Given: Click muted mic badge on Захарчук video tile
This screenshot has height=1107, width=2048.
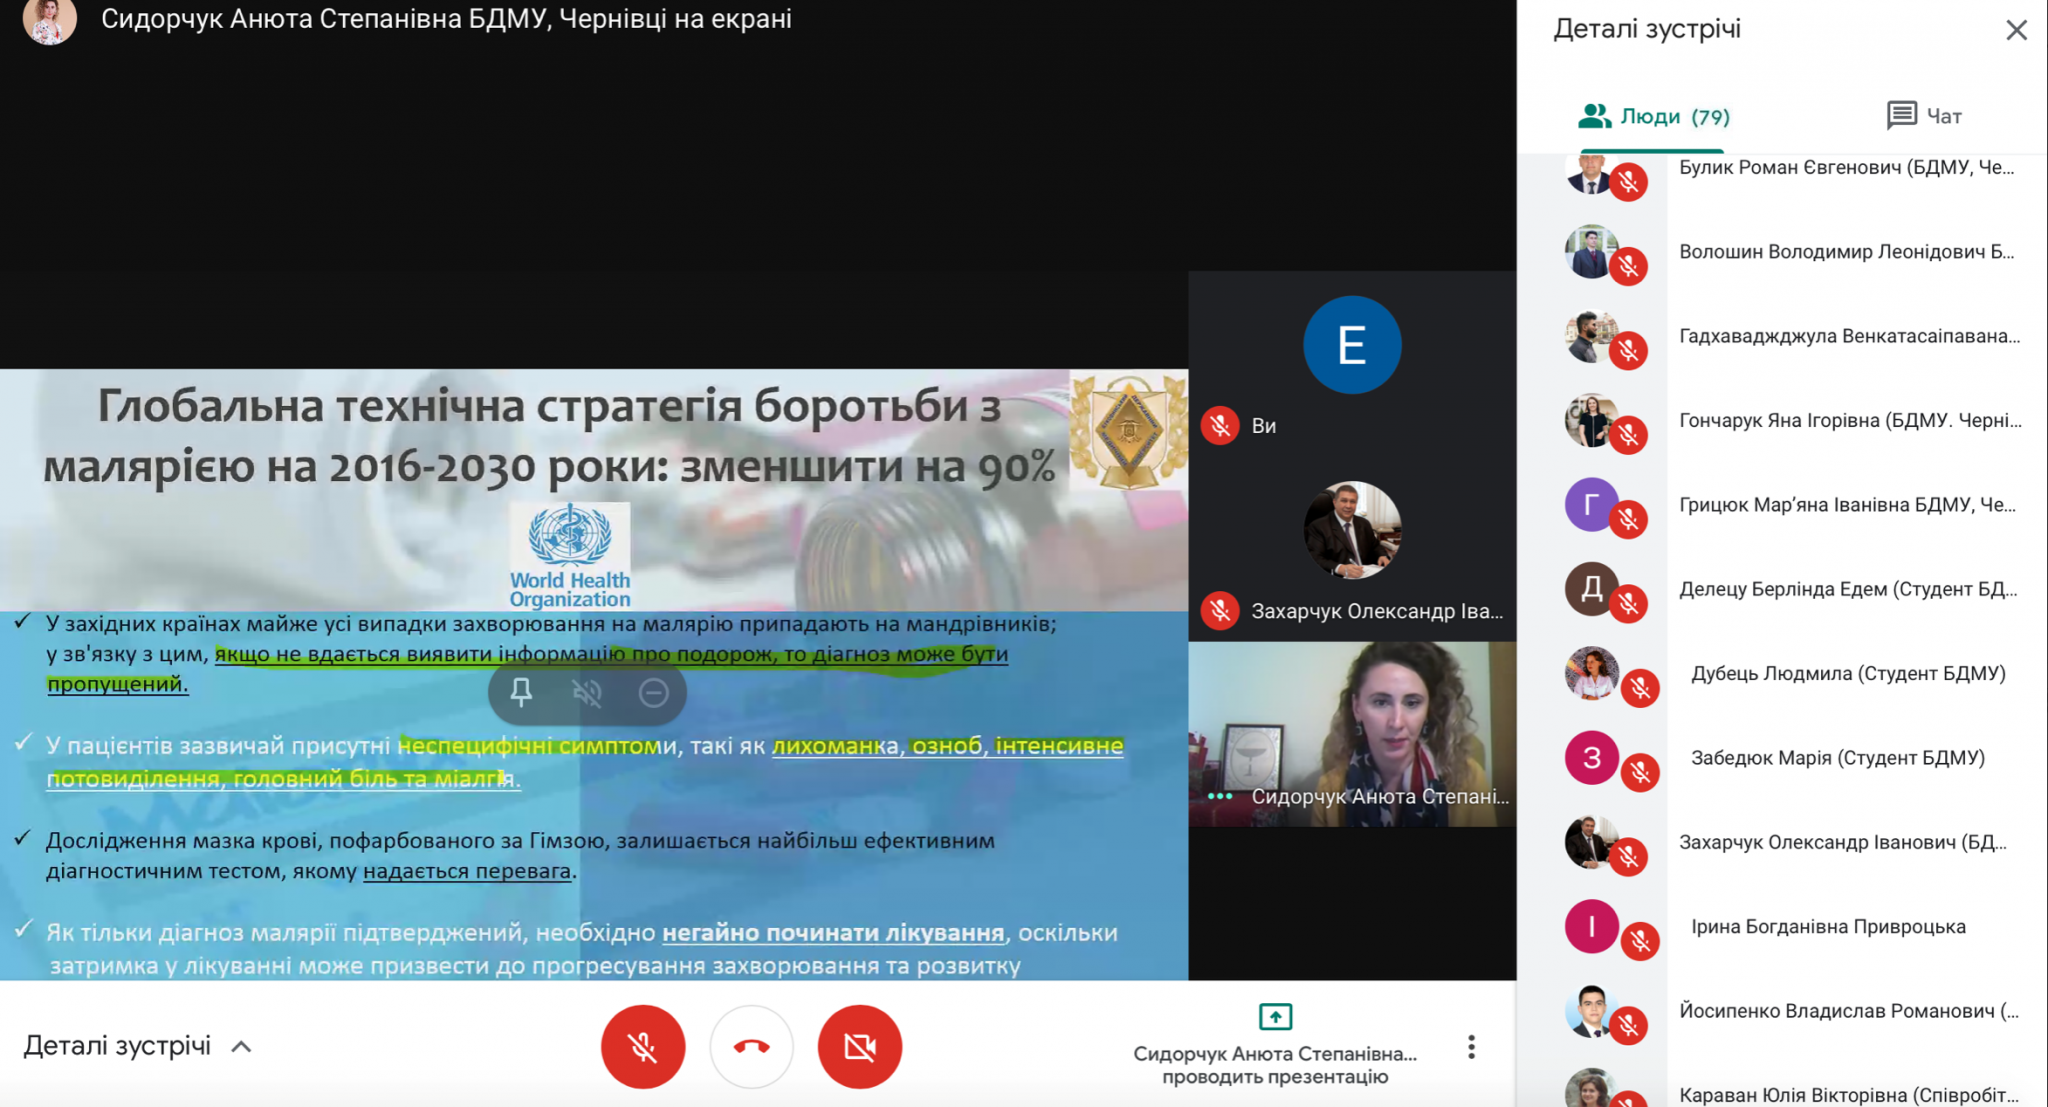Looking at the screenshot, I should 1220,611.
